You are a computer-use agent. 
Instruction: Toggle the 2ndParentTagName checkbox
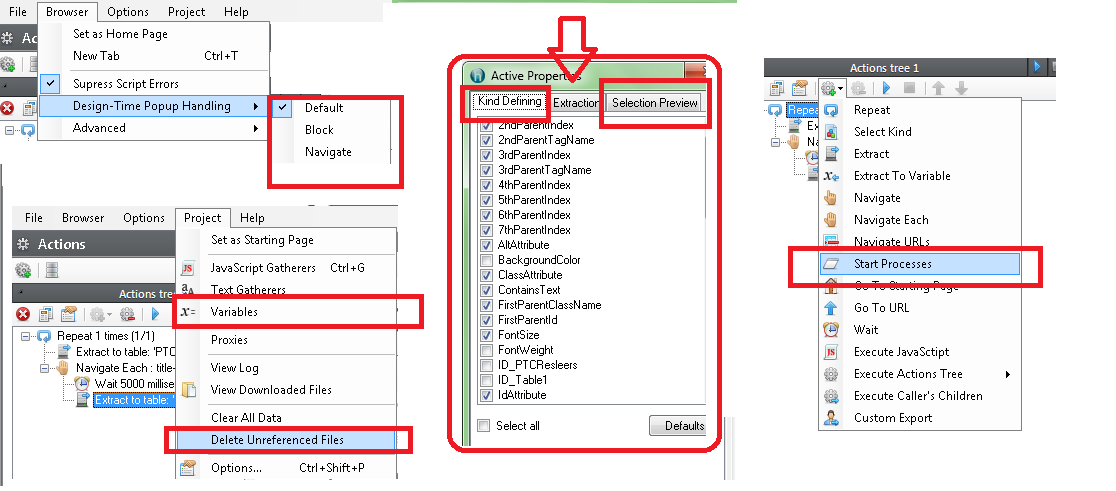tap(486, 140)
